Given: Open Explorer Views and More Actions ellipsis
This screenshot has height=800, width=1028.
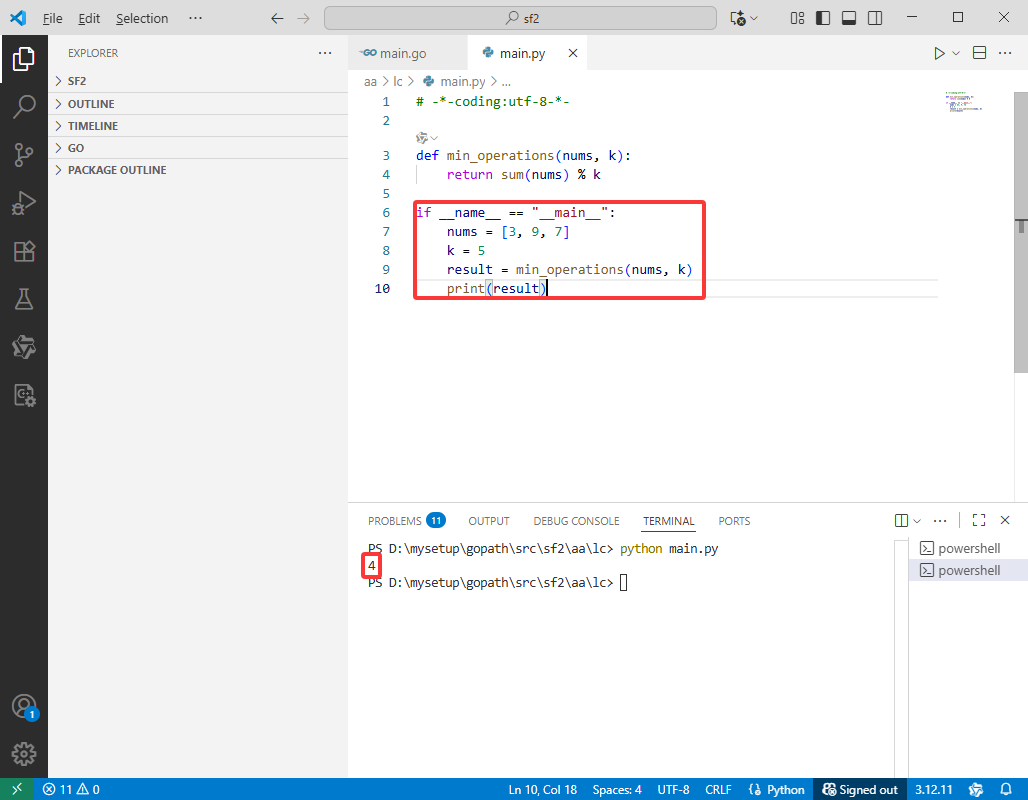Looking at the screenshot, I should pos(325,53).
